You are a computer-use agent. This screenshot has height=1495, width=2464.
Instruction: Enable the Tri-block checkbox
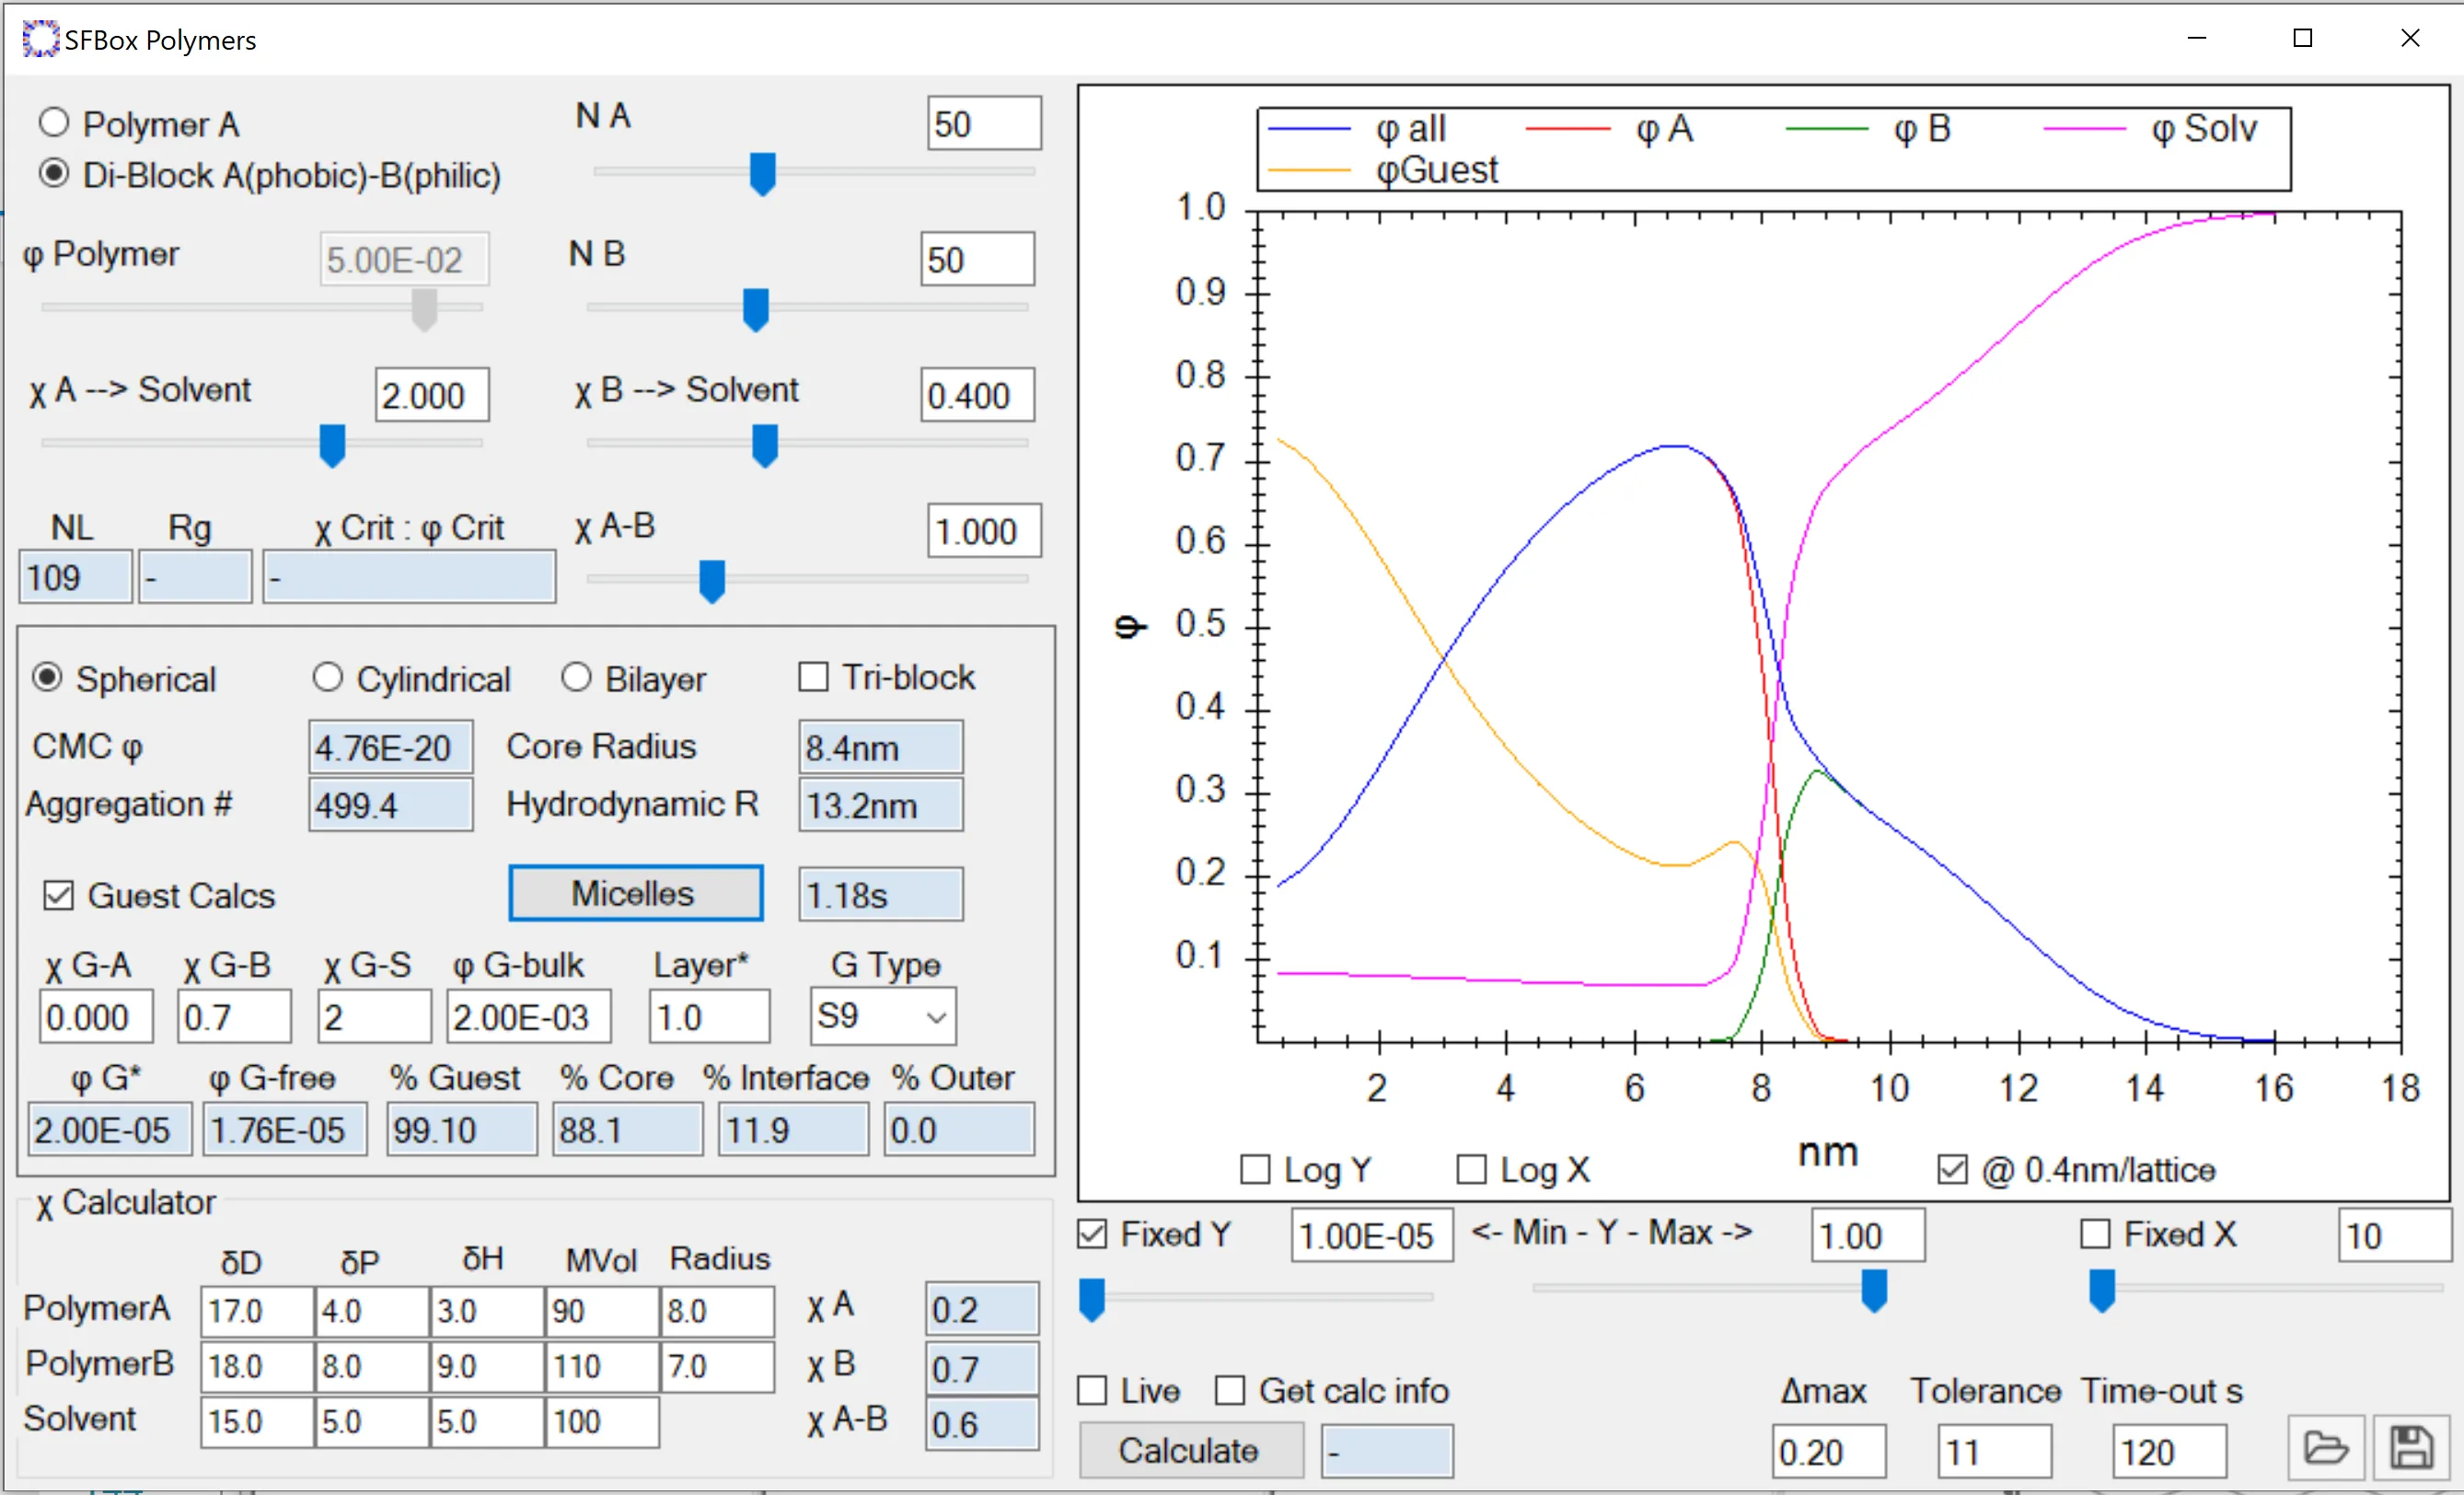[813, 677]
